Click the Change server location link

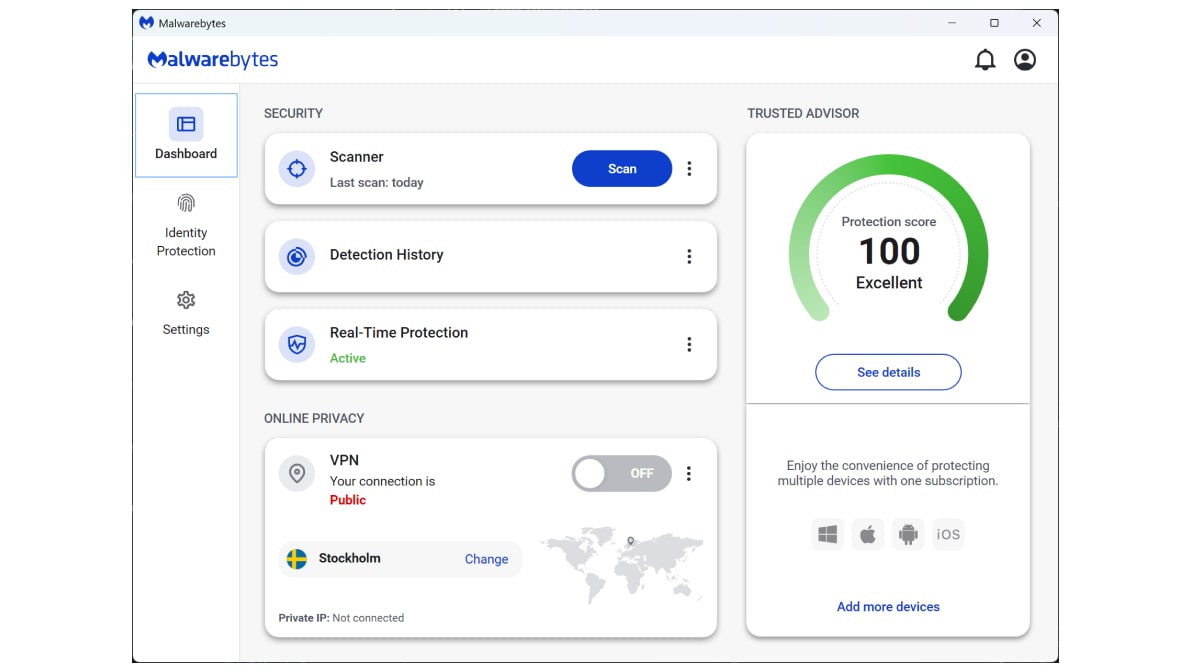487,559
